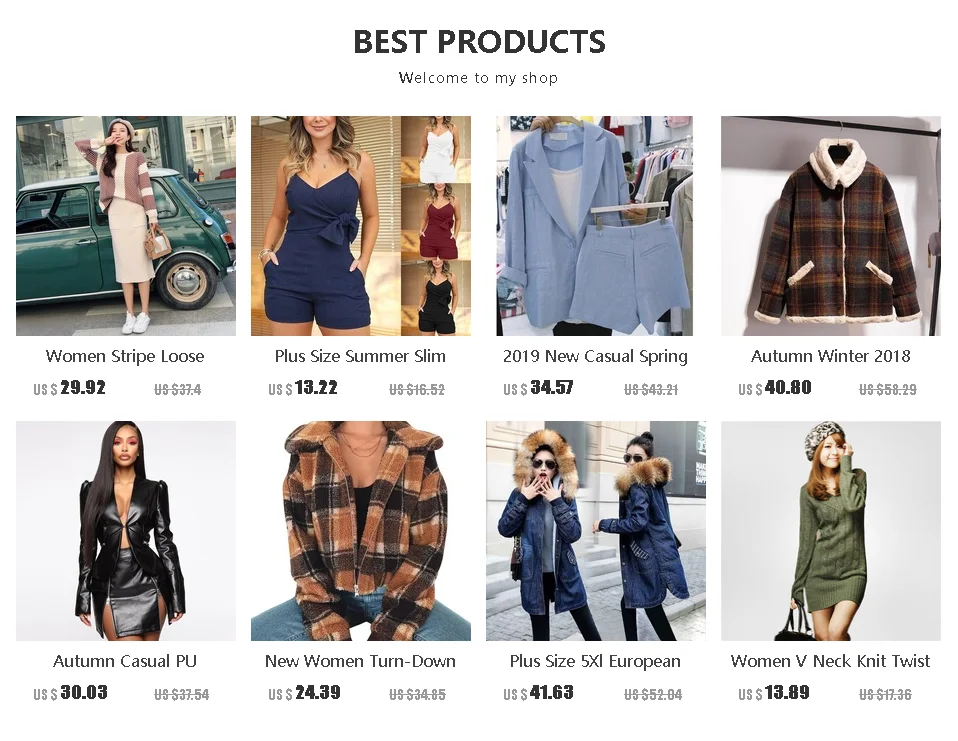This screenshot has width=958, height=741.
Task: Click the Plus Size 5Xl European title
Action: (595, 661)
